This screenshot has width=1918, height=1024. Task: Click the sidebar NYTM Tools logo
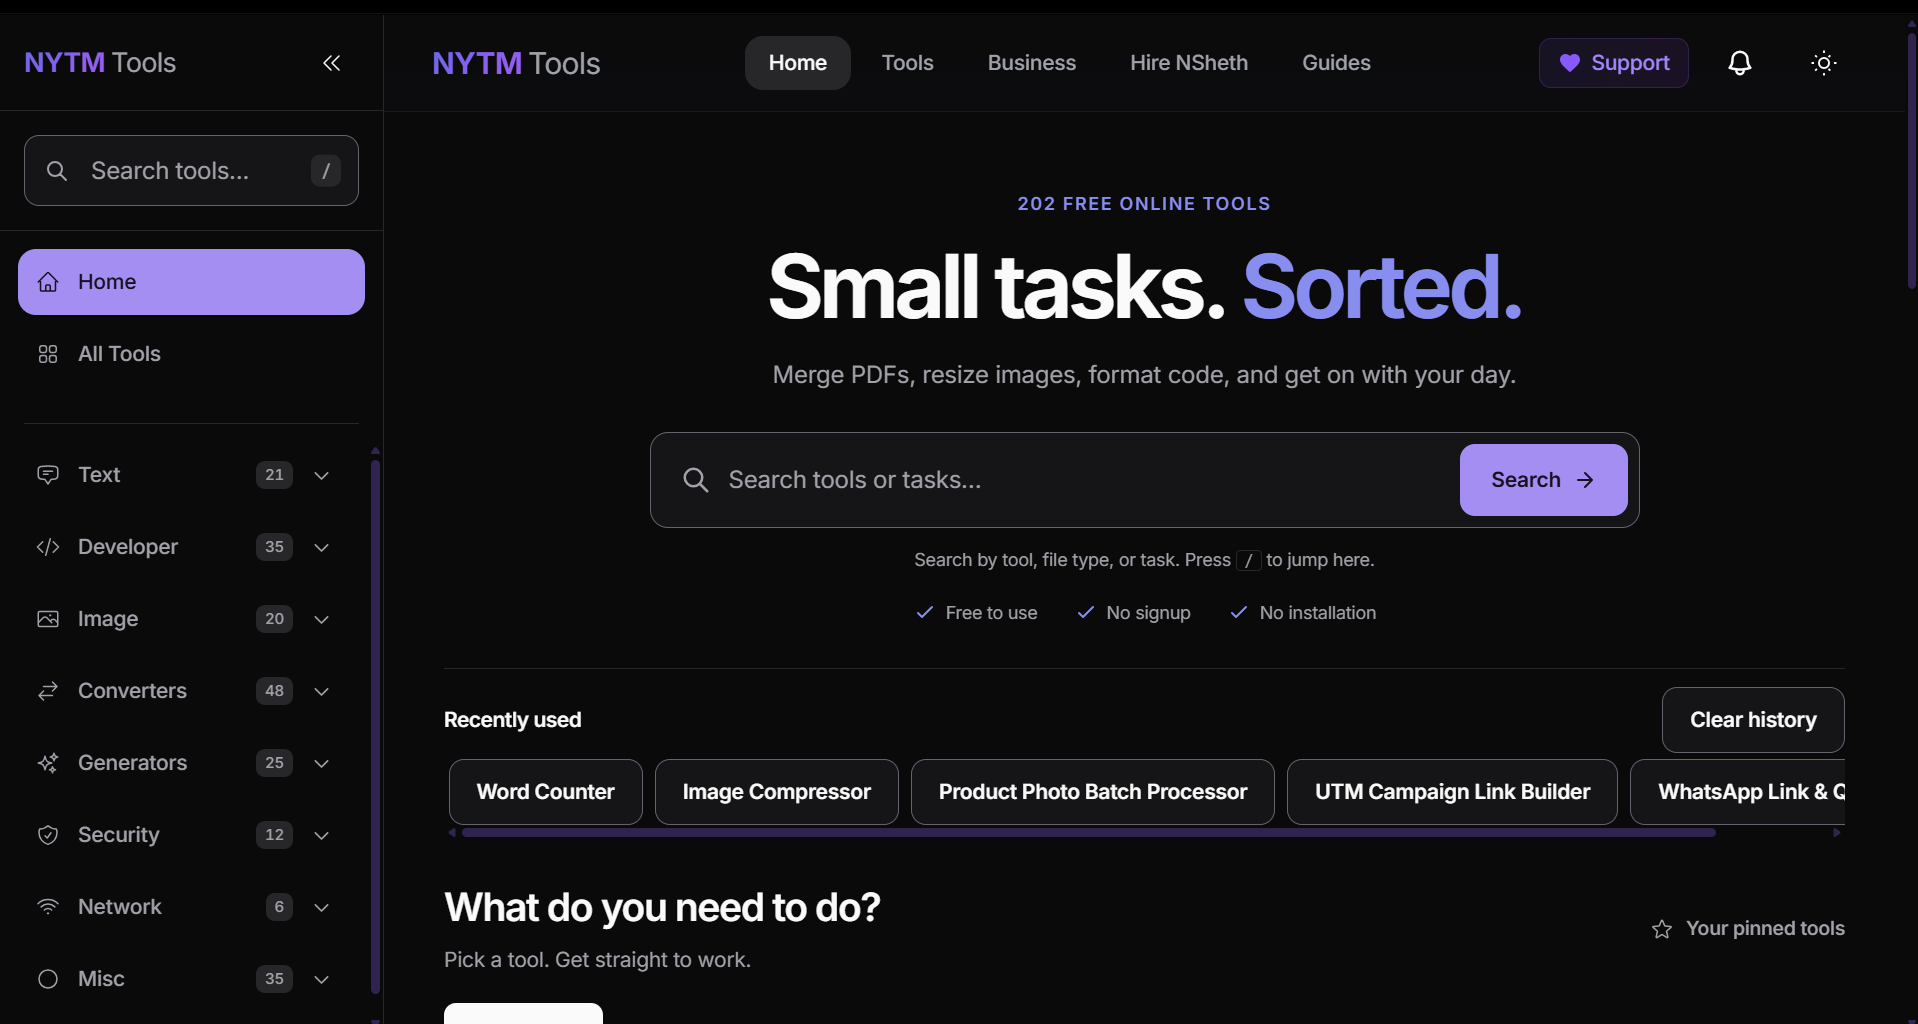point(100,63)
